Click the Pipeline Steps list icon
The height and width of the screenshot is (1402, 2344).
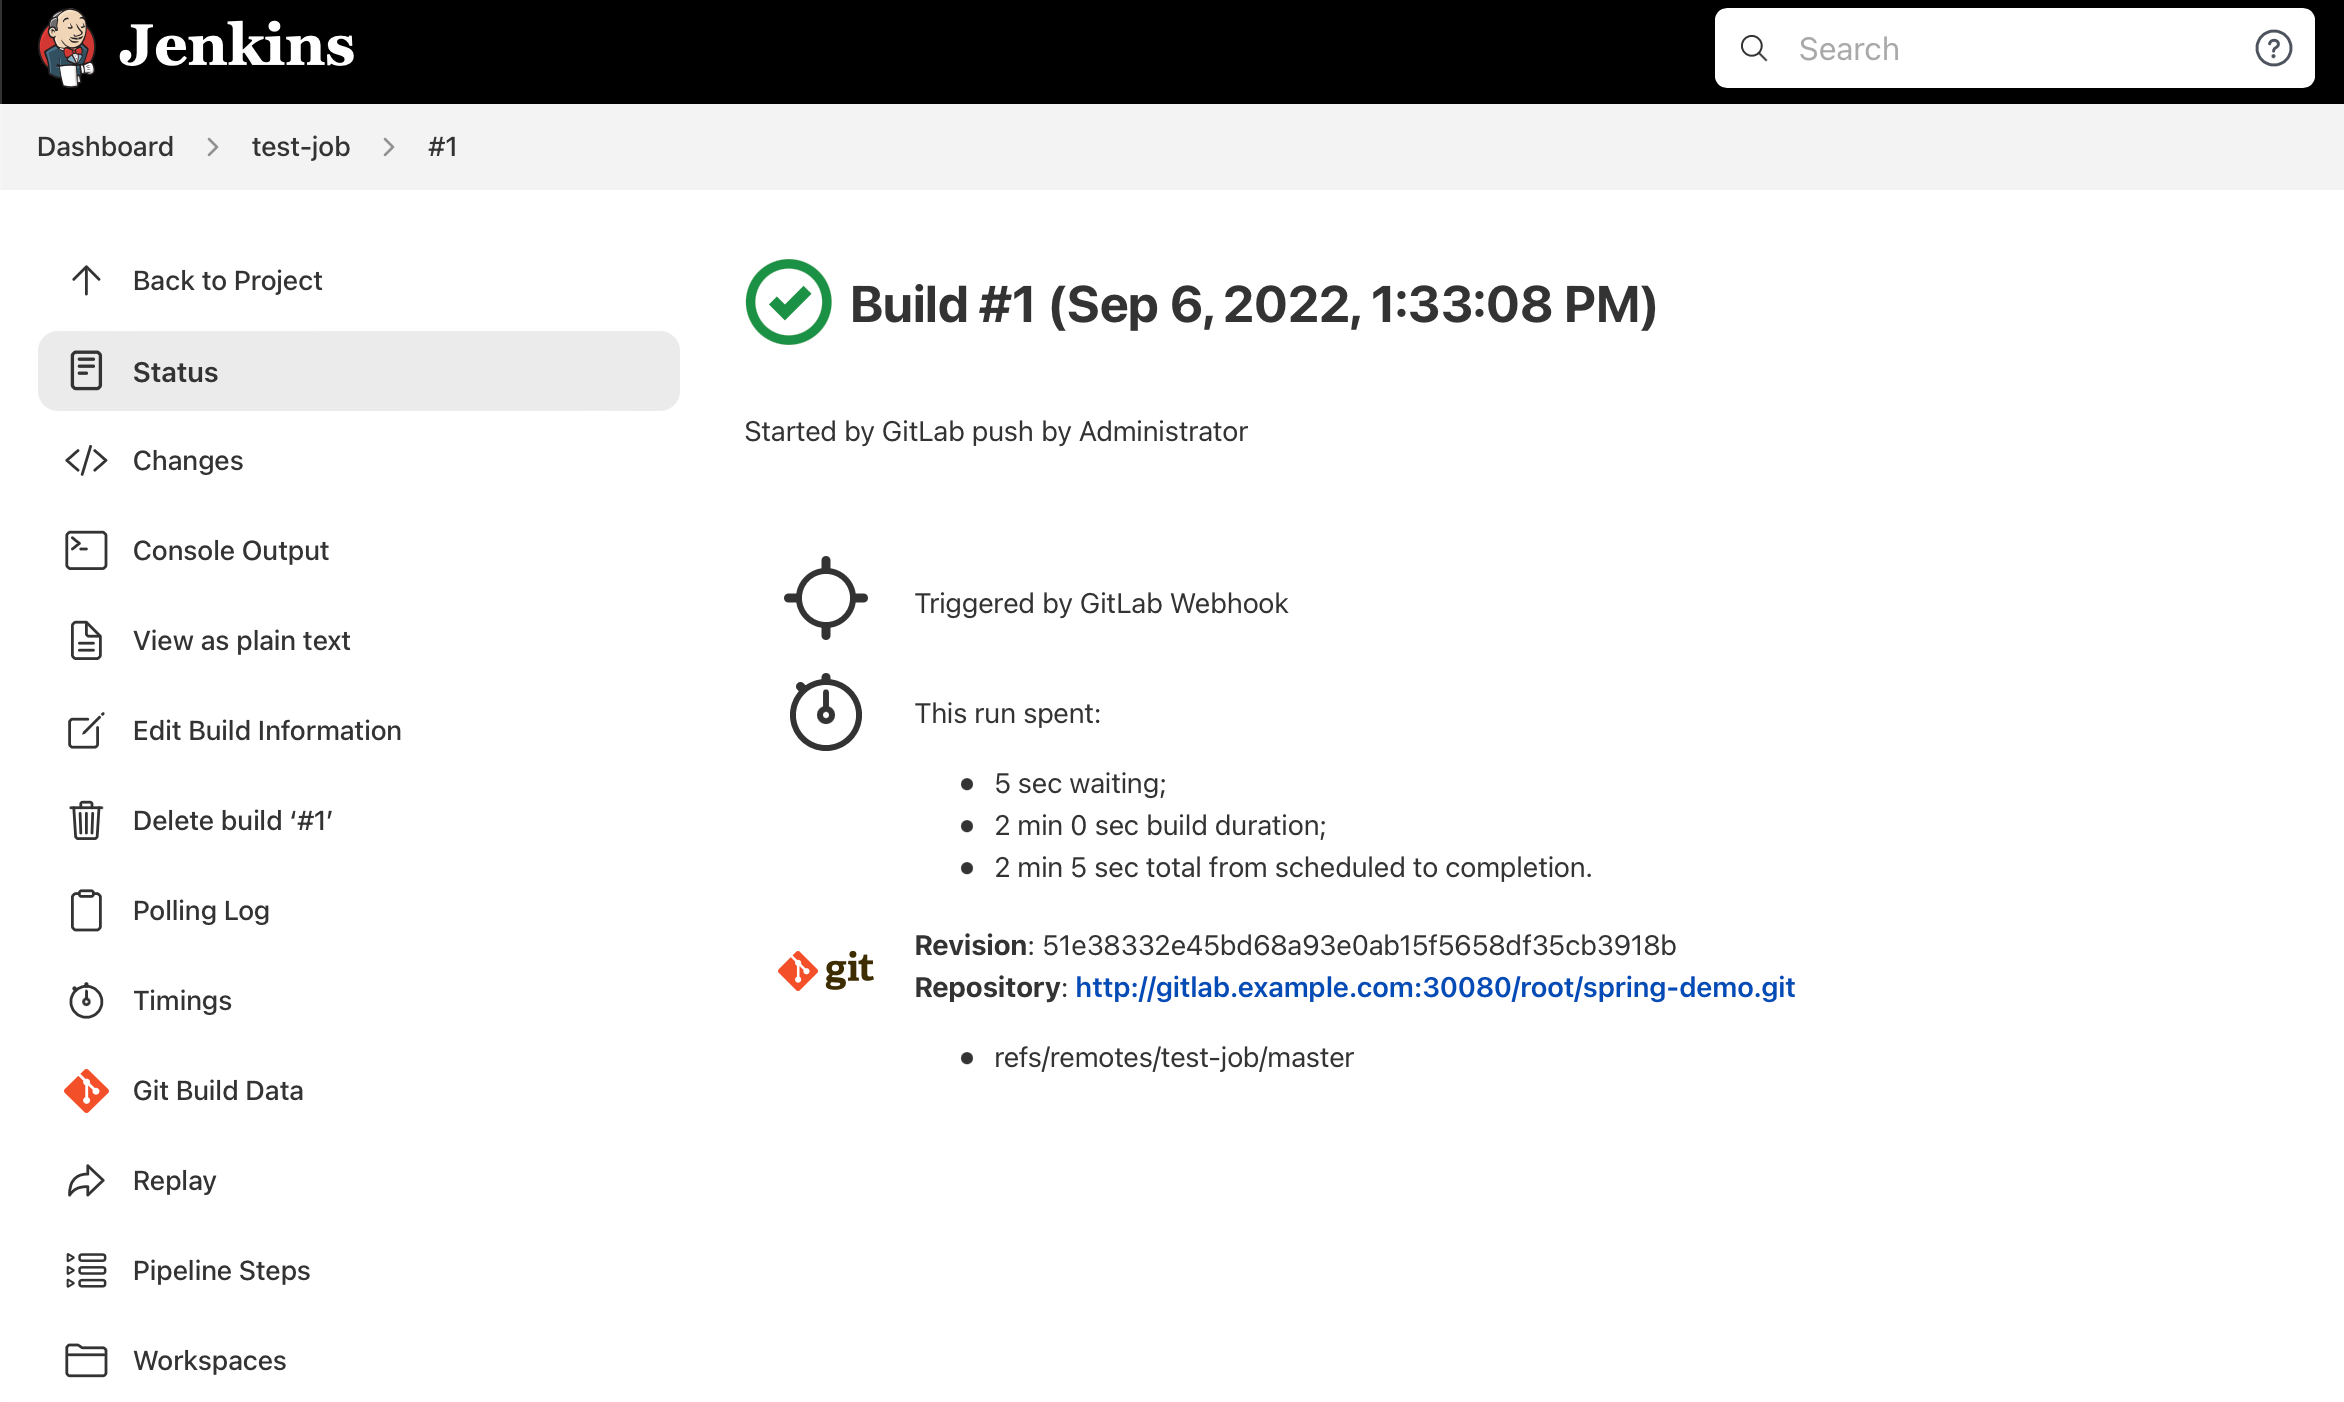coord(87,1270)
